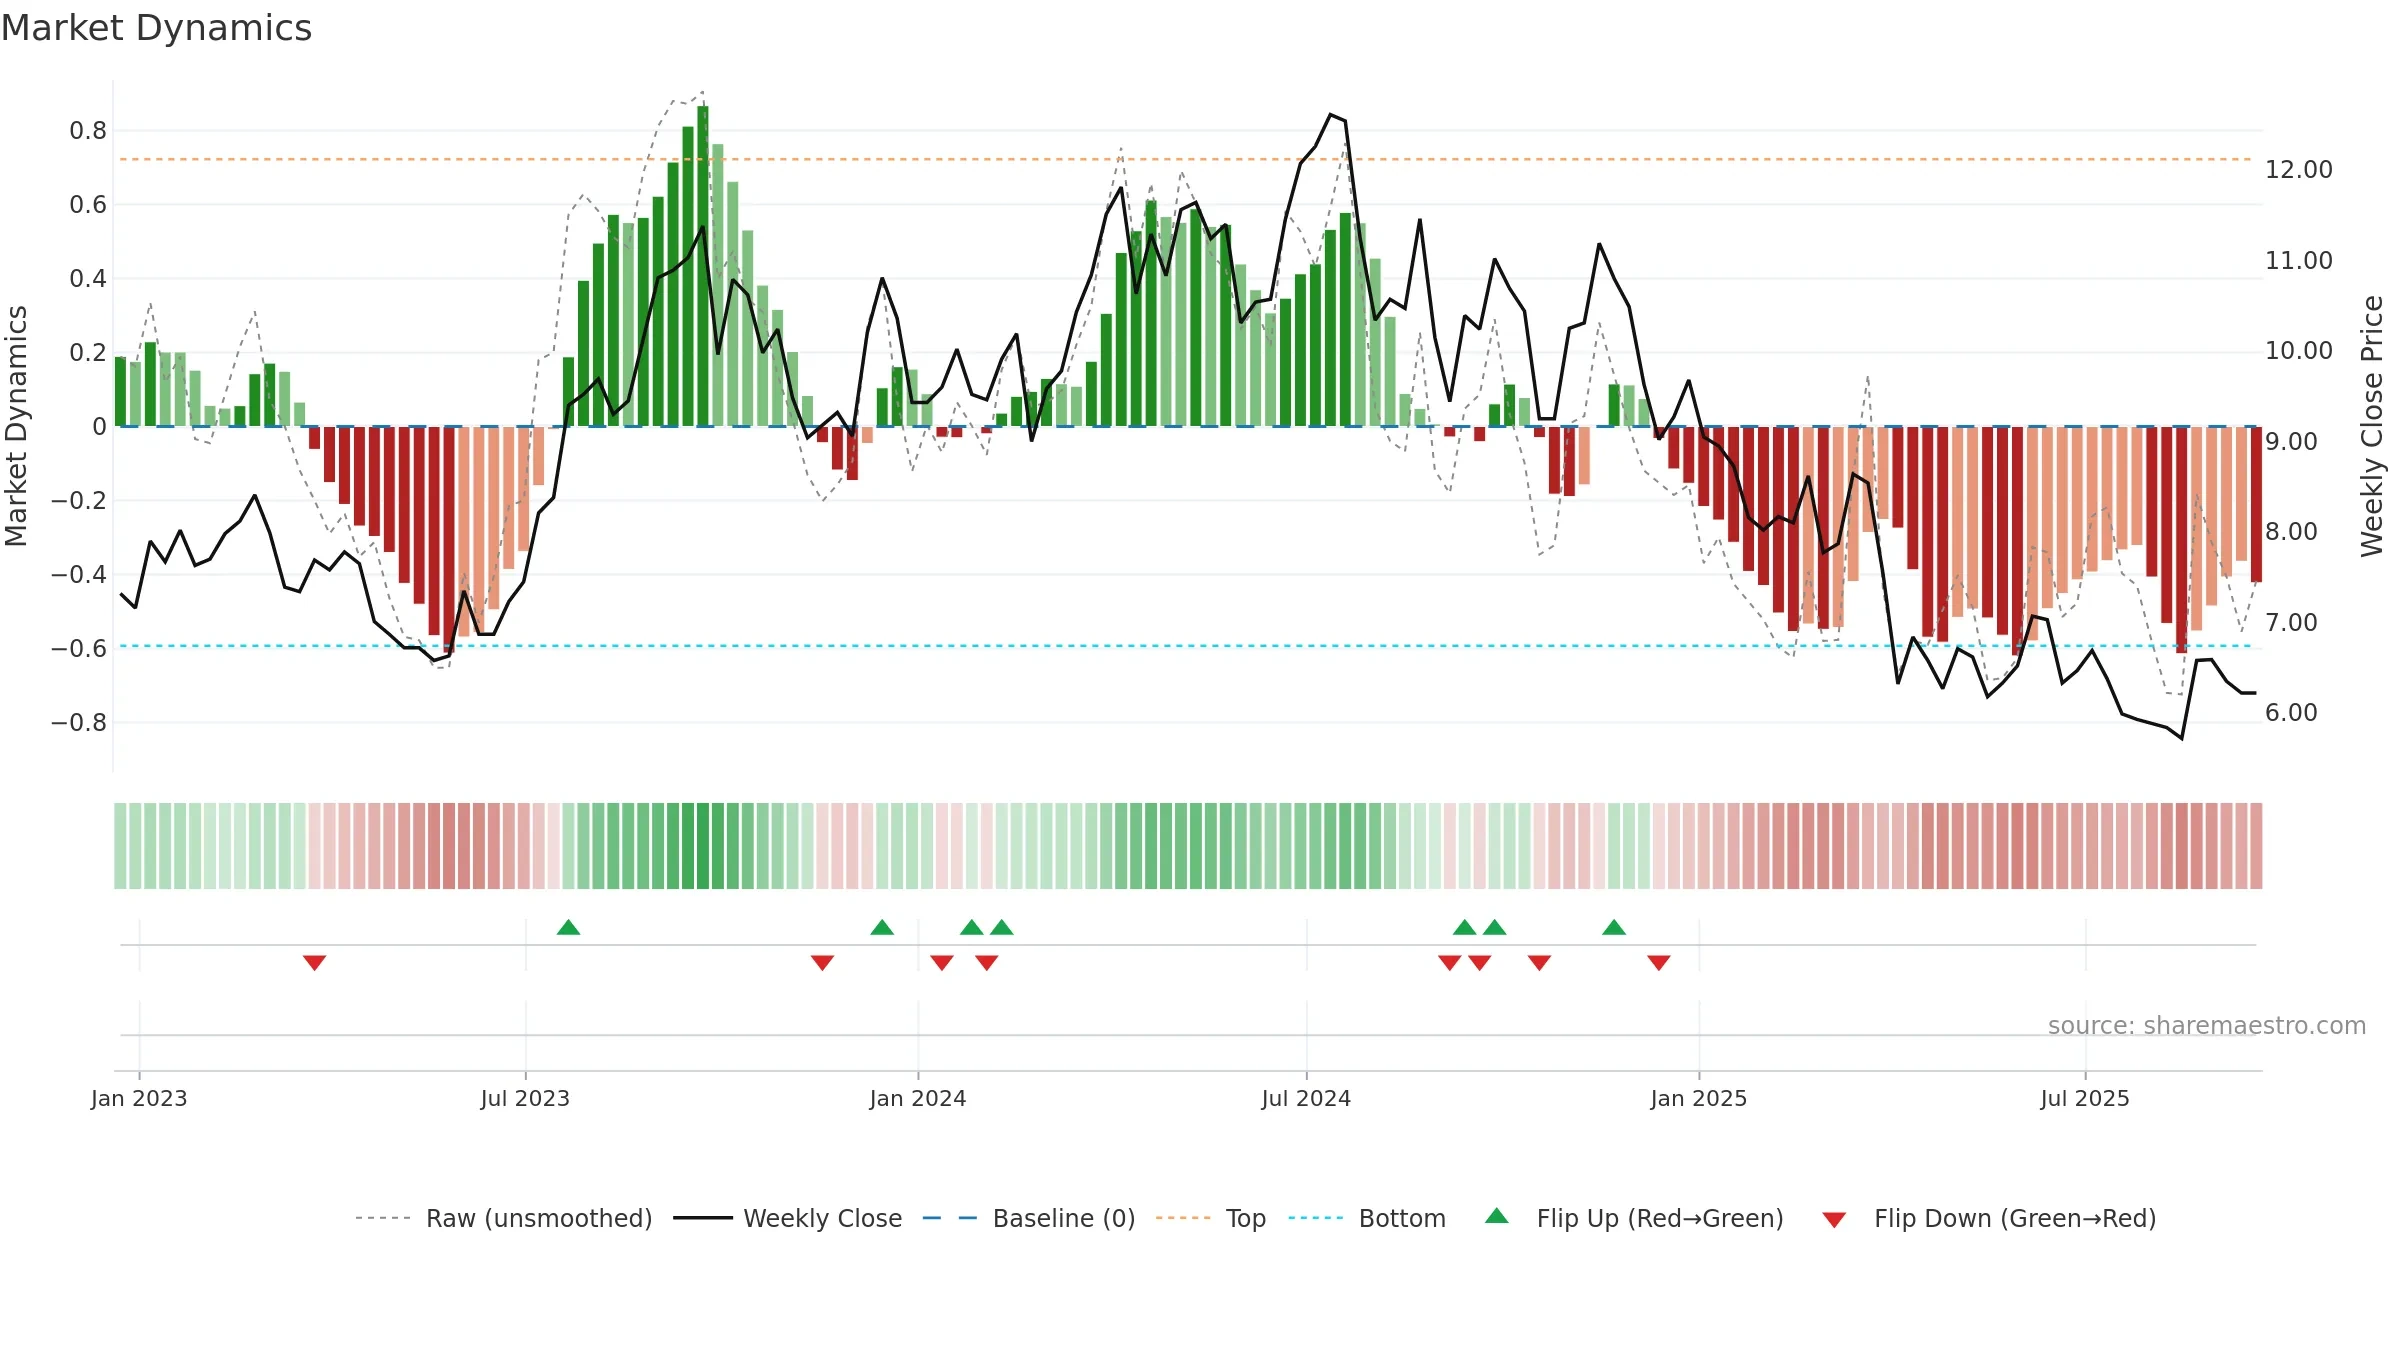Image resolution: width=2400 pixels, height=1350 pixels.
Task: Click the source: sharemaestro.com text
Action: (x=2207, y=1026)
